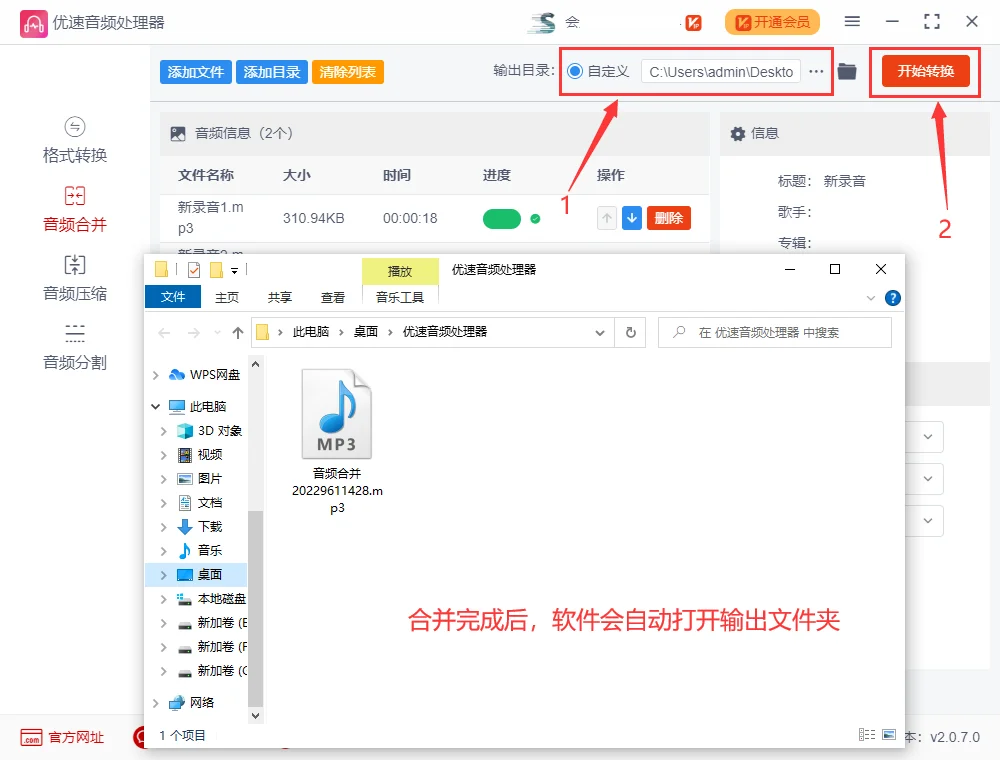Open 音频压缩 from the sidebar
Viewport: 1000px width, 760px height.
tap(75, 279)
